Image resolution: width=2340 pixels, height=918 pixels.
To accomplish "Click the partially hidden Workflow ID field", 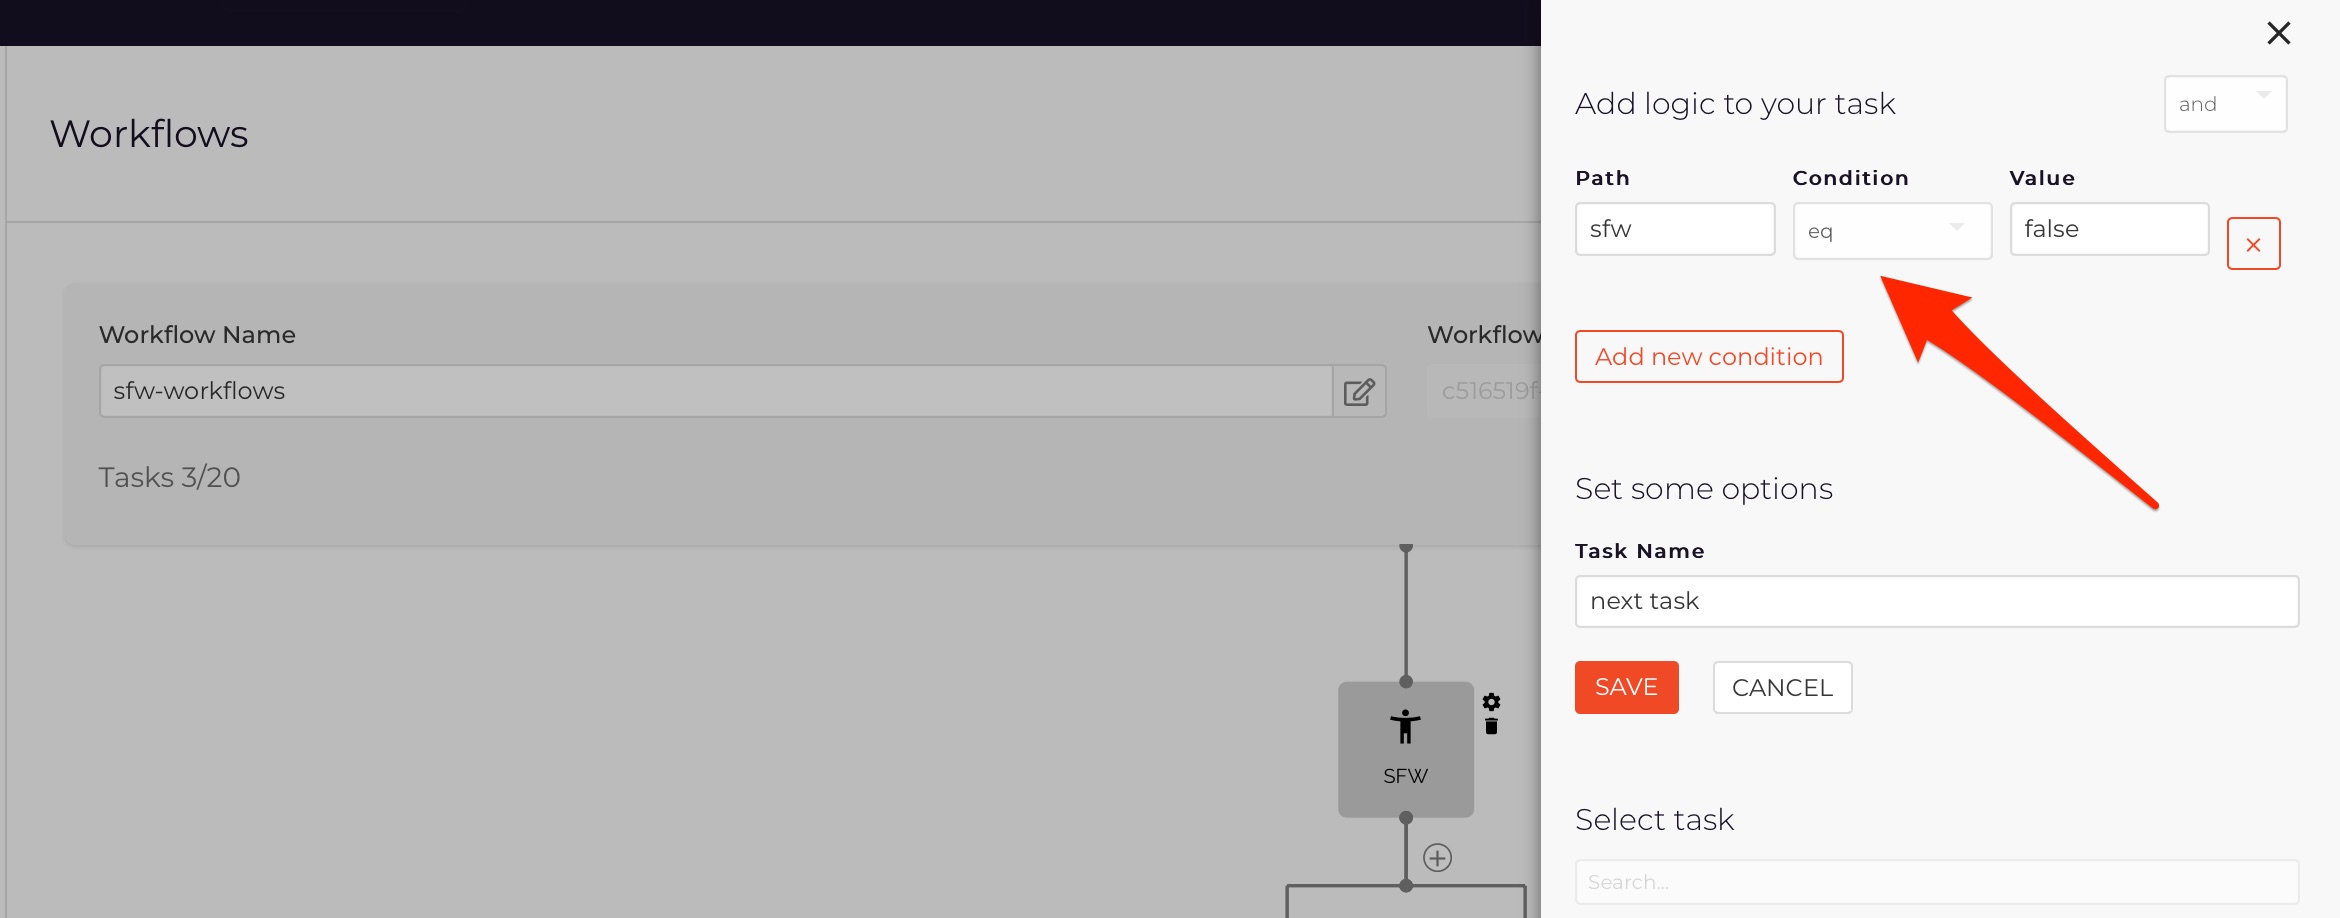I will (x=1485, y=391).
